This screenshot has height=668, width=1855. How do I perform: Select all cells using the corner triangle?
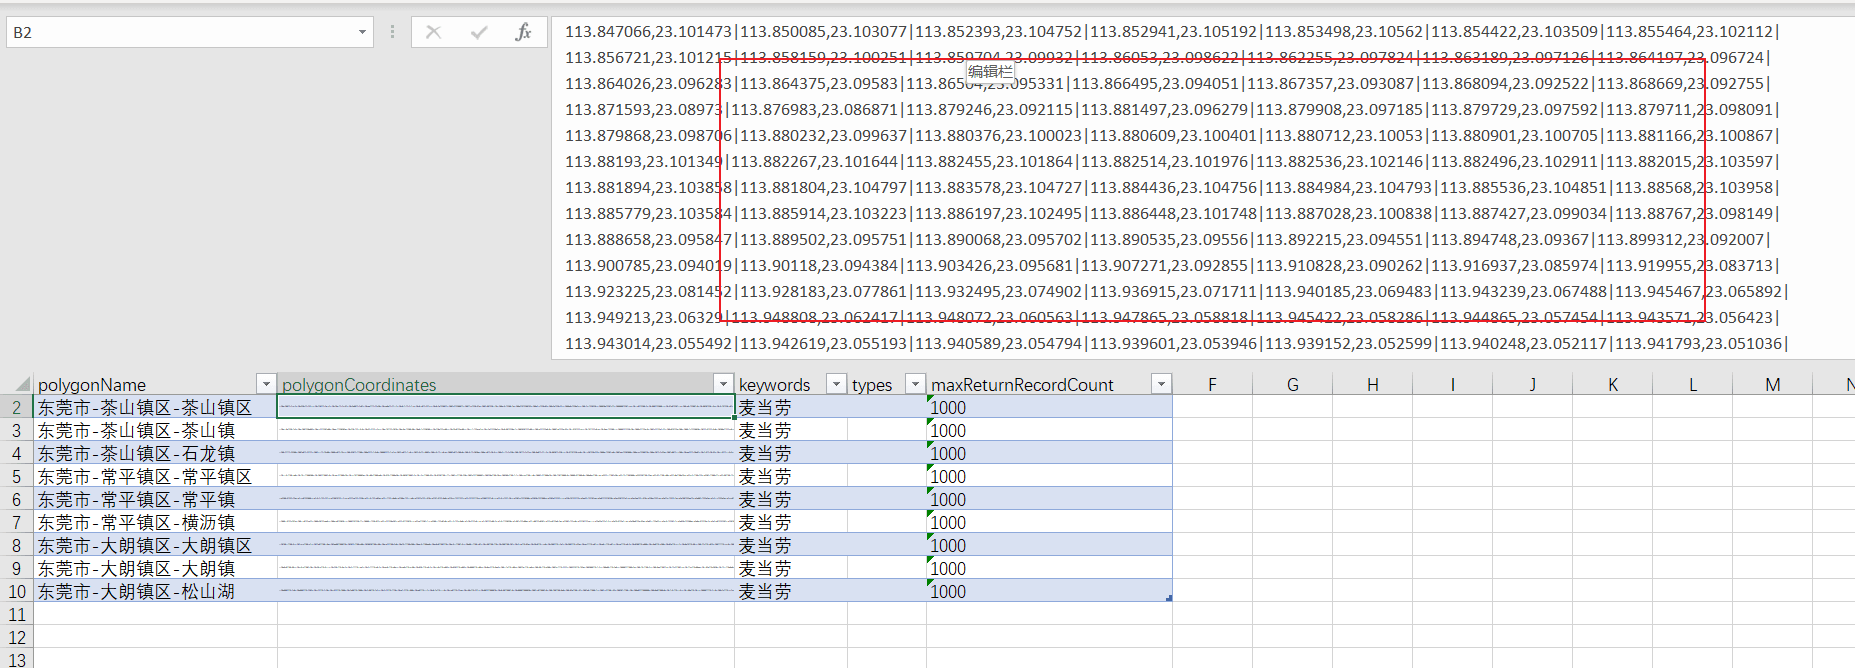click(22, 384)
